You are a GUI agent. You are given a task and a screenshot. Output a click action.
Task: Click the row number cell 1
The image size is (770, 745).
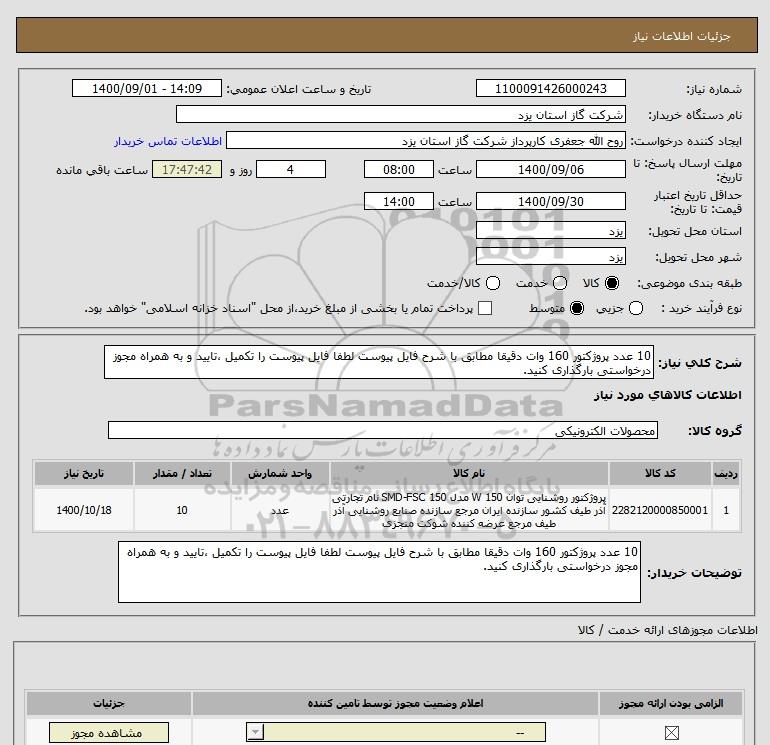point(726,510)
